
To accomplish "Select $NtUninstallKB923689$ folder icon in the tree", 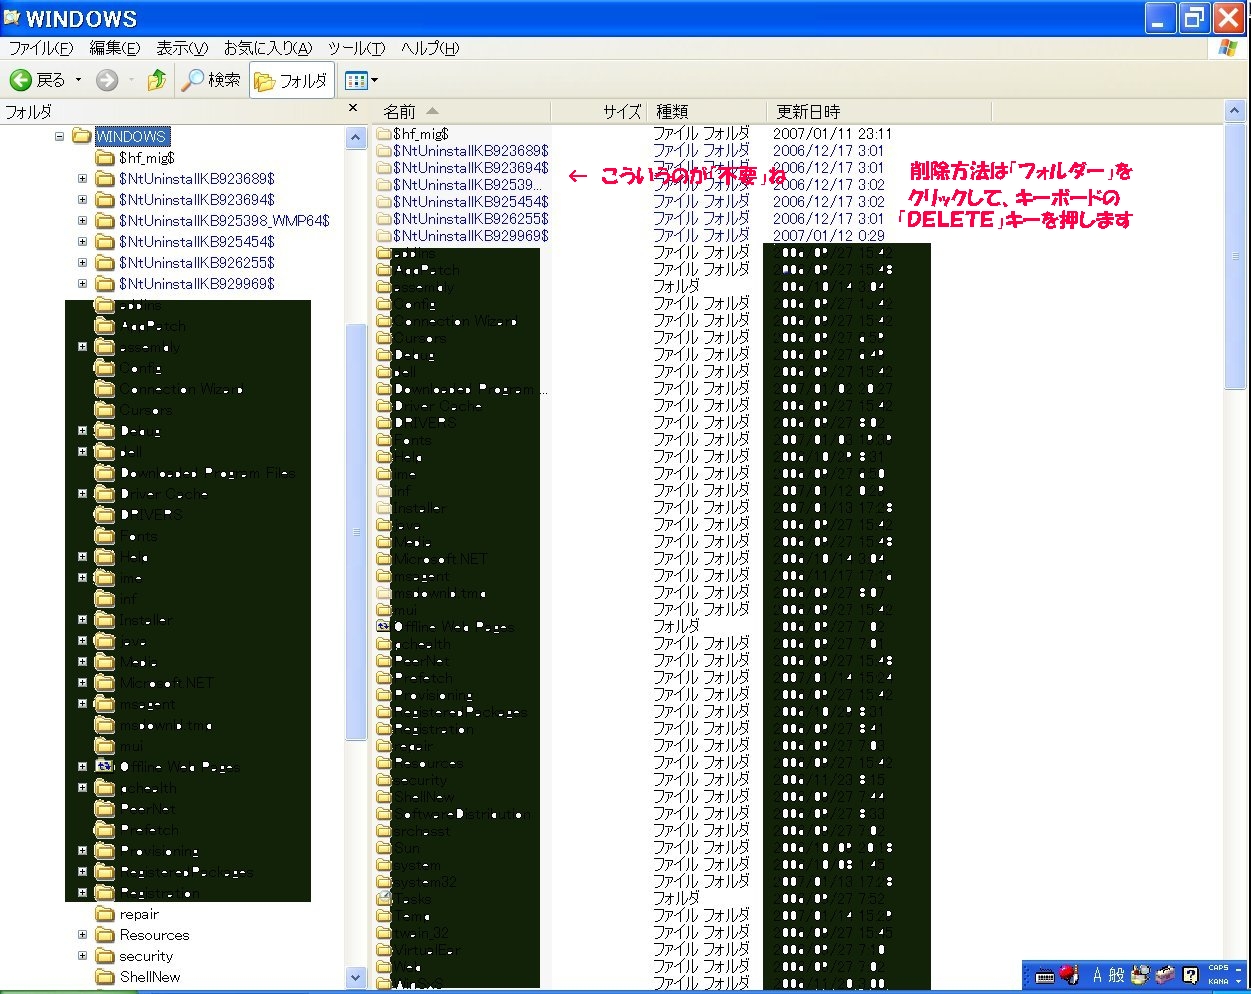I will click(105, 179).
